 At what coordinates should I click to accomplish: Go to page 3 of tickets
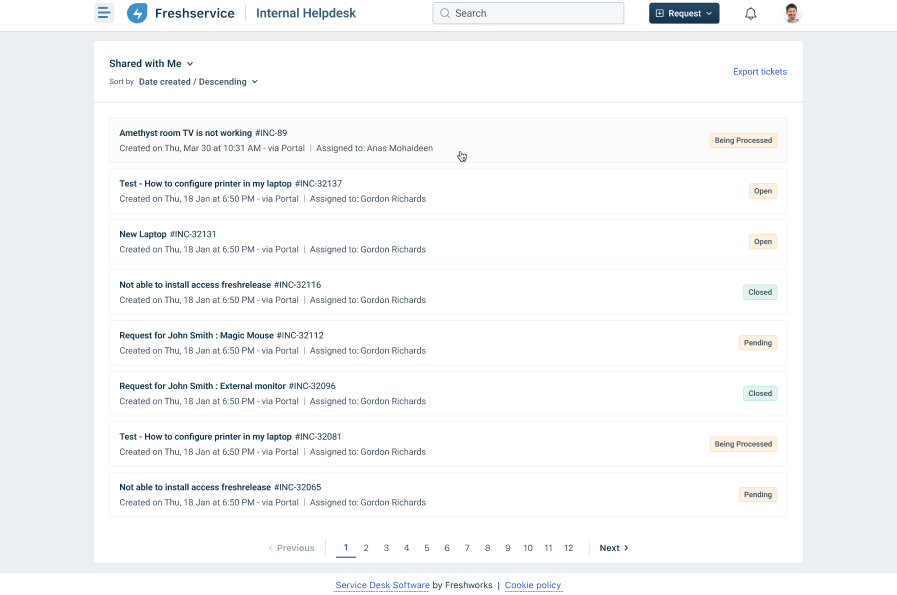386,548
